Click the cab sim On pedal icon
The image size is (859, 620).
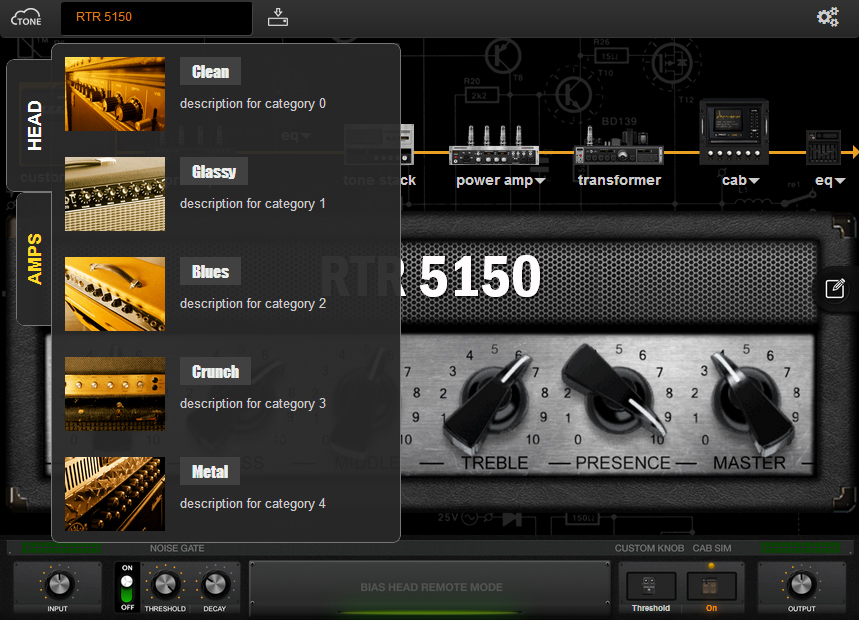click(711, 586)
